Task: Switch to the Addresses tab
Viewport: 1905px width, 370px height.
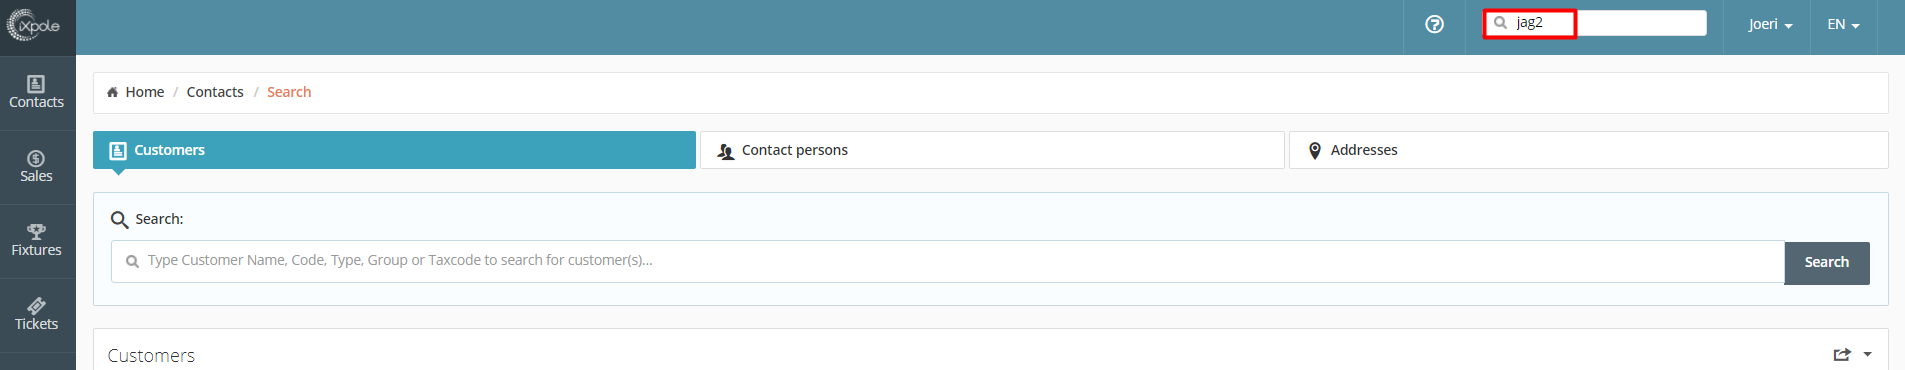Action: 1589,150
